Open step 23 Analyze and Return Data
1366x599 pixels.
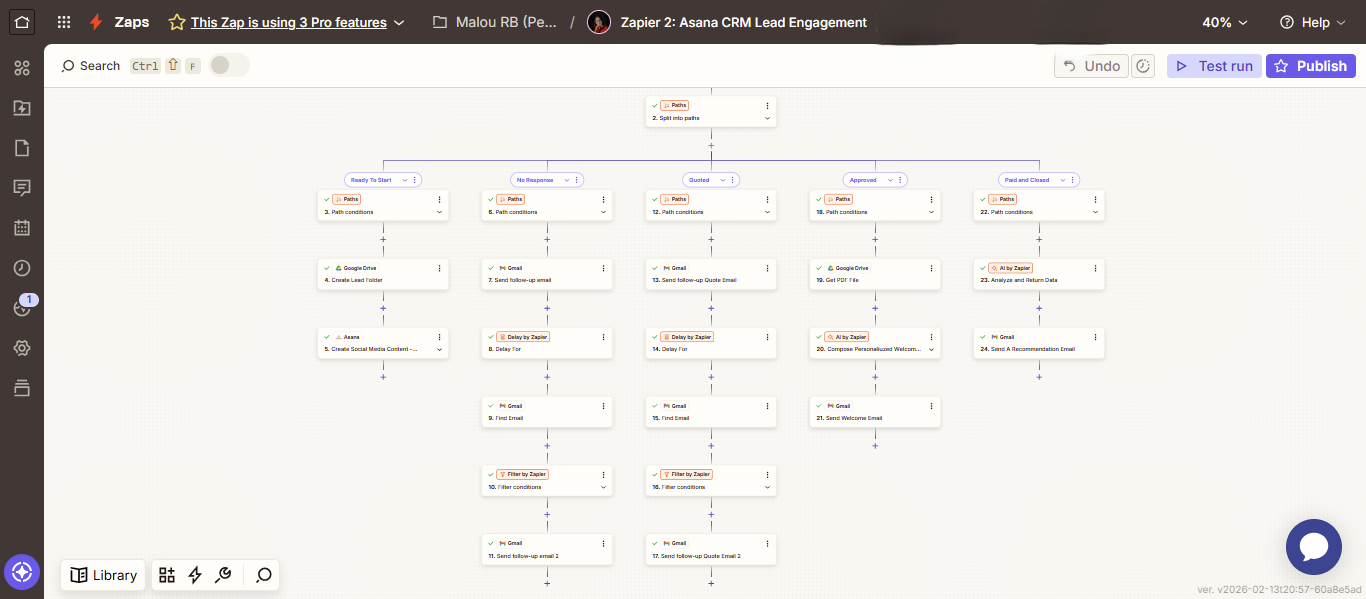(1039, 274)
